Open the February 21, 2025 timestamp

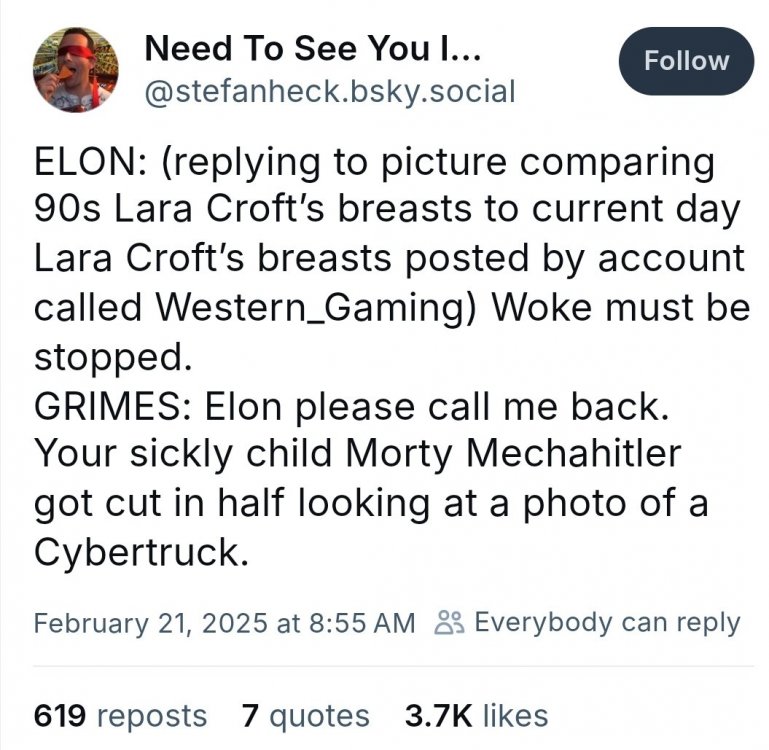pyautogui.click(x=224, y=622)
